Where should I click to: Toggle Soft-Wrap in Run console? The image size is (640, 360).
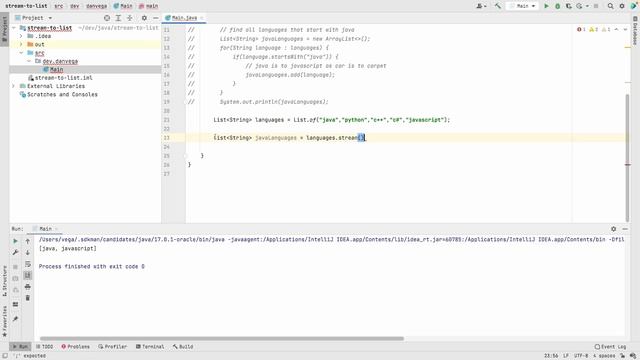coord(28,264)
